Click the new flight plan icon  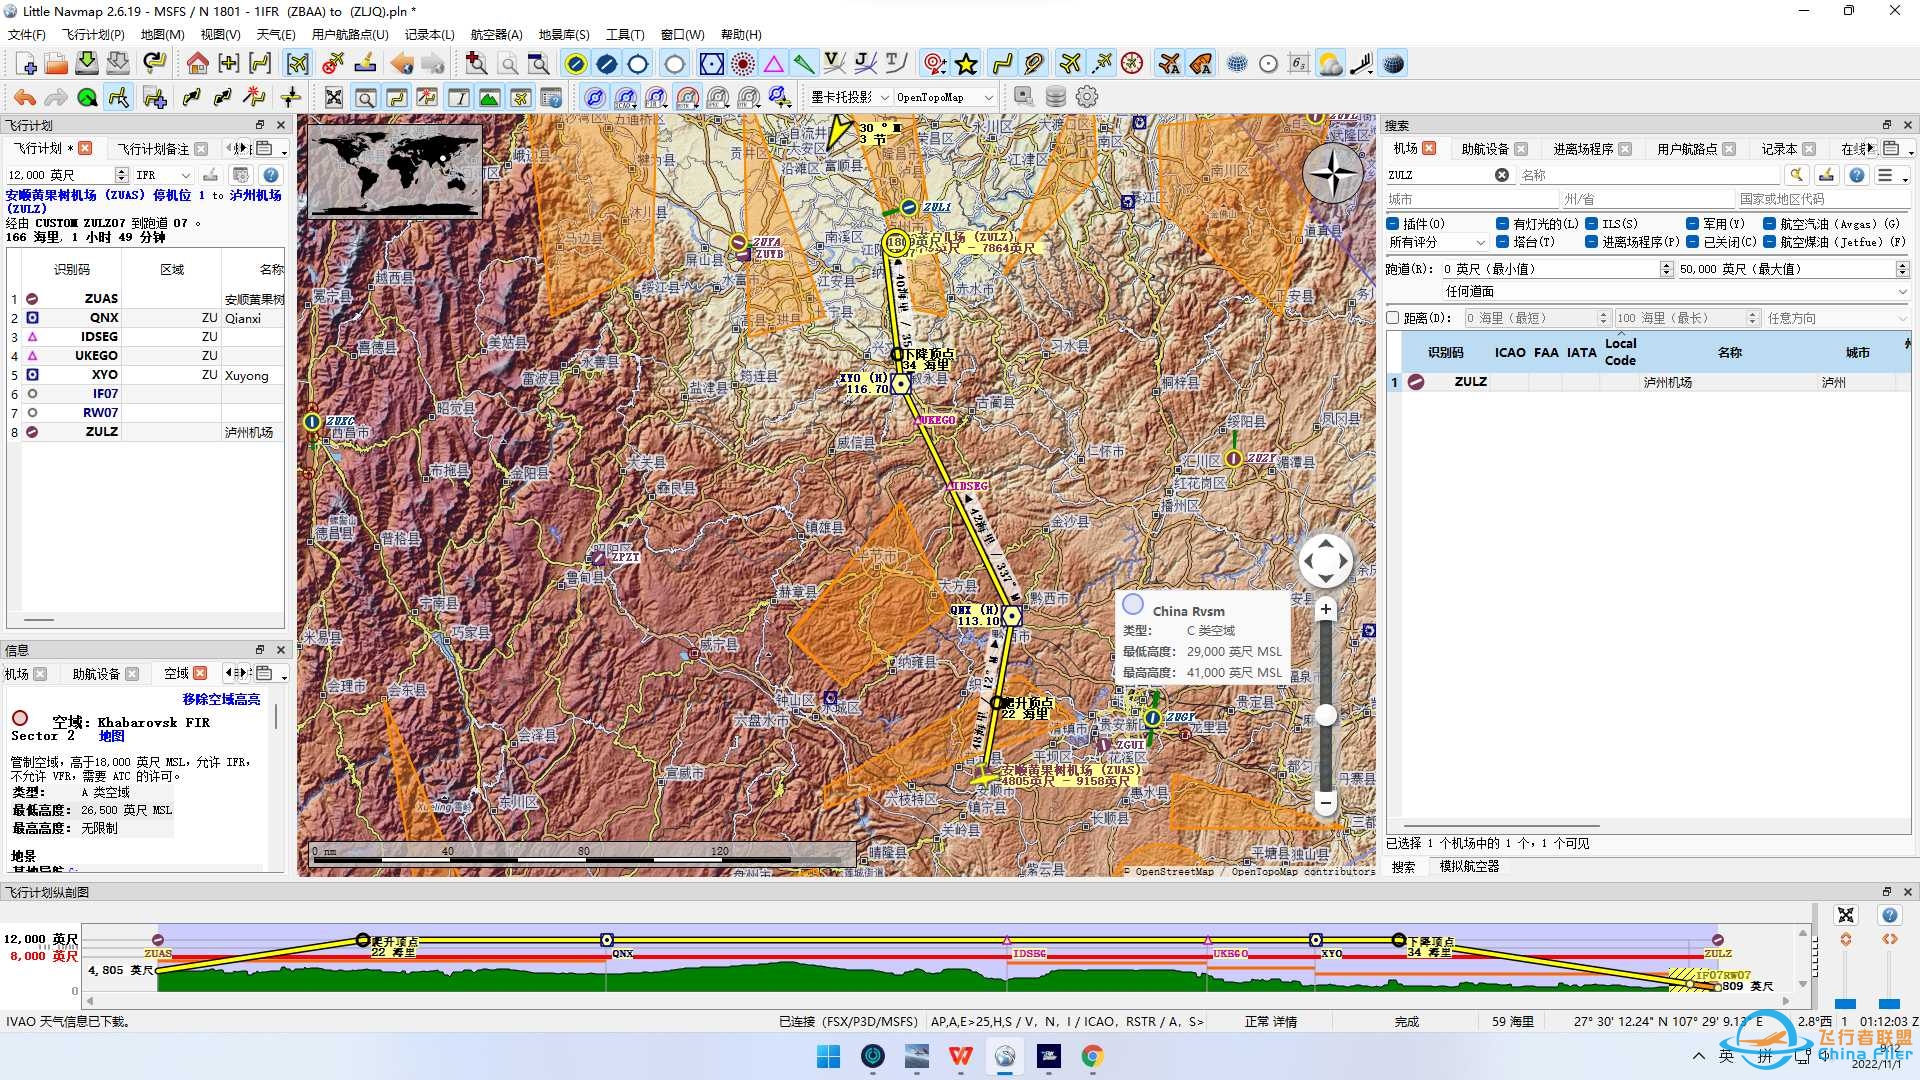27,64
